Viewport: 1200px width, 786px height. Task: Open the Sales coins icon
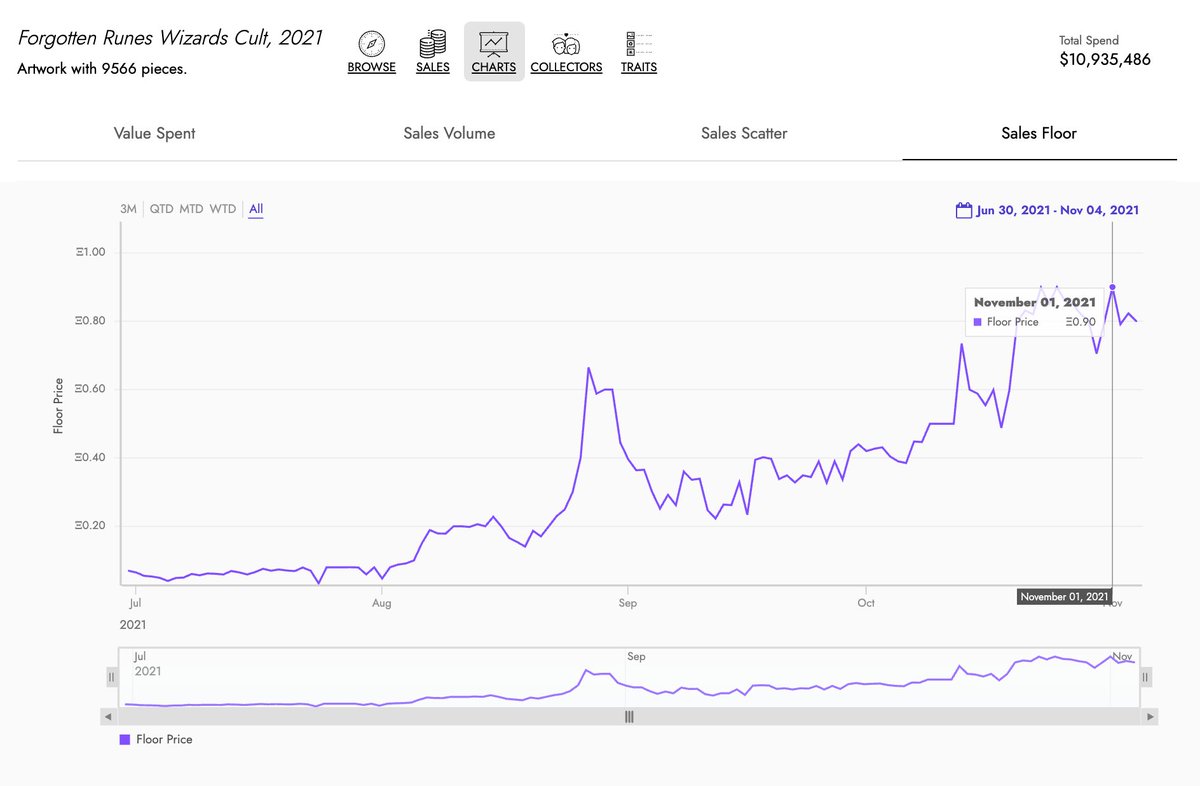click(433, 44)
